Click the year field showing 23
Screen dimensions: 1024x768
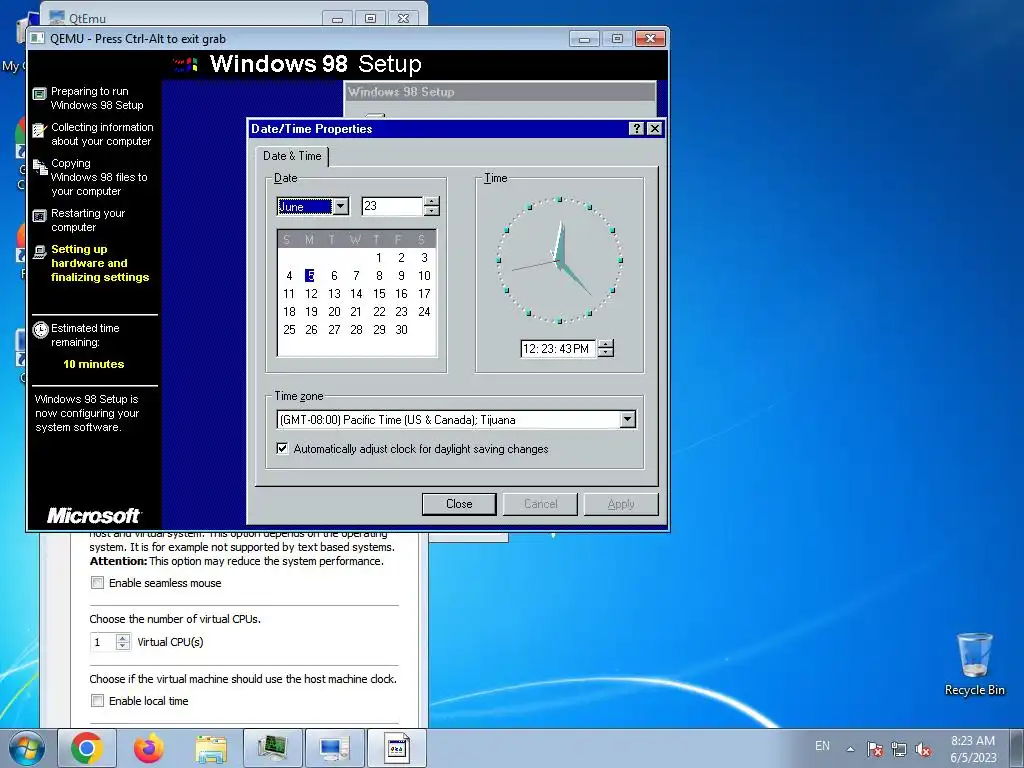pyautogui.click(x=392, y=206)
